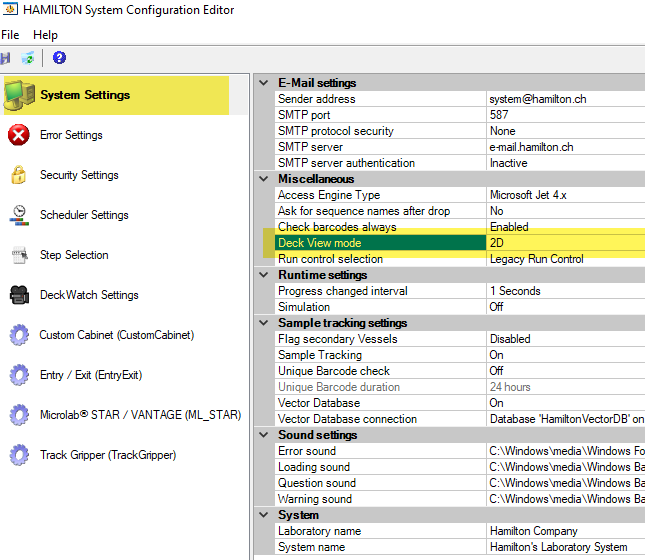Click Simulation Off value
The image size is (645, 560).
(496, 307)
